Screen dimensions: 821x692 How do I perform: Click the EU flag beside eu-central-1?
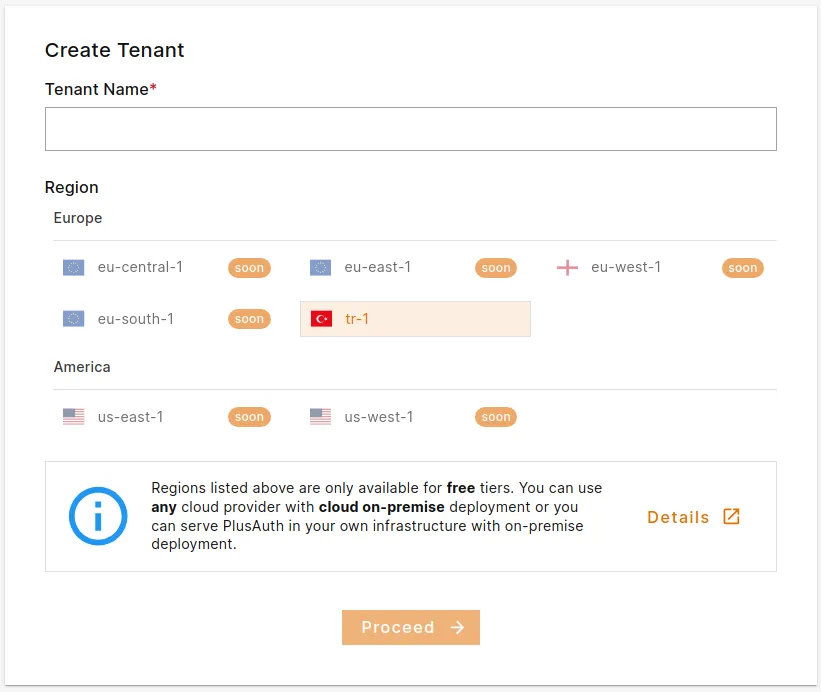[72, 267]
